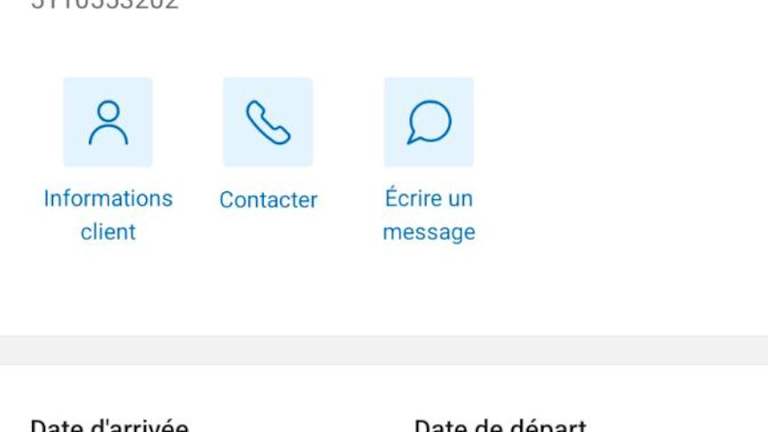Image resolution: width=768 pixels, height=432 pixels.
Task: Select the booking number at top
Action: coord(105,4)
